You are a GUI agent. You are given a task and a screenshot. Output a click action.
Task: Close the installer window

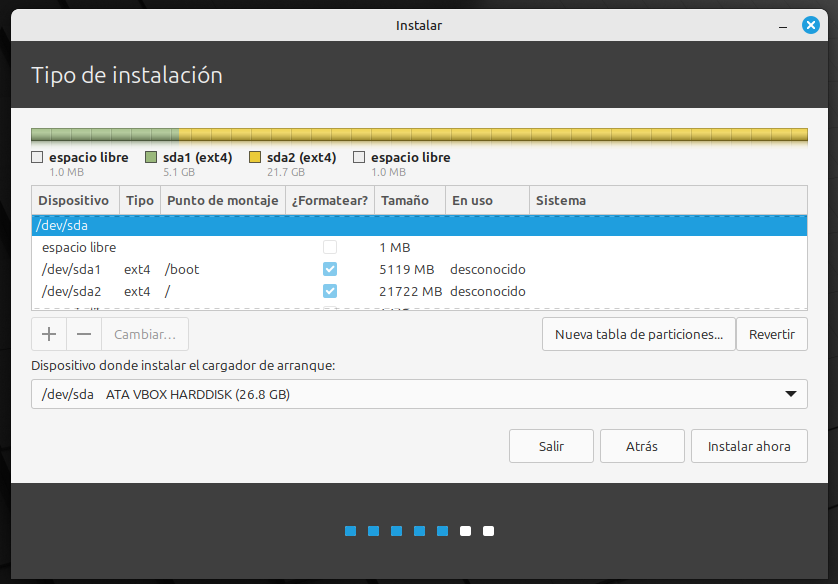[x=811, y=25]
